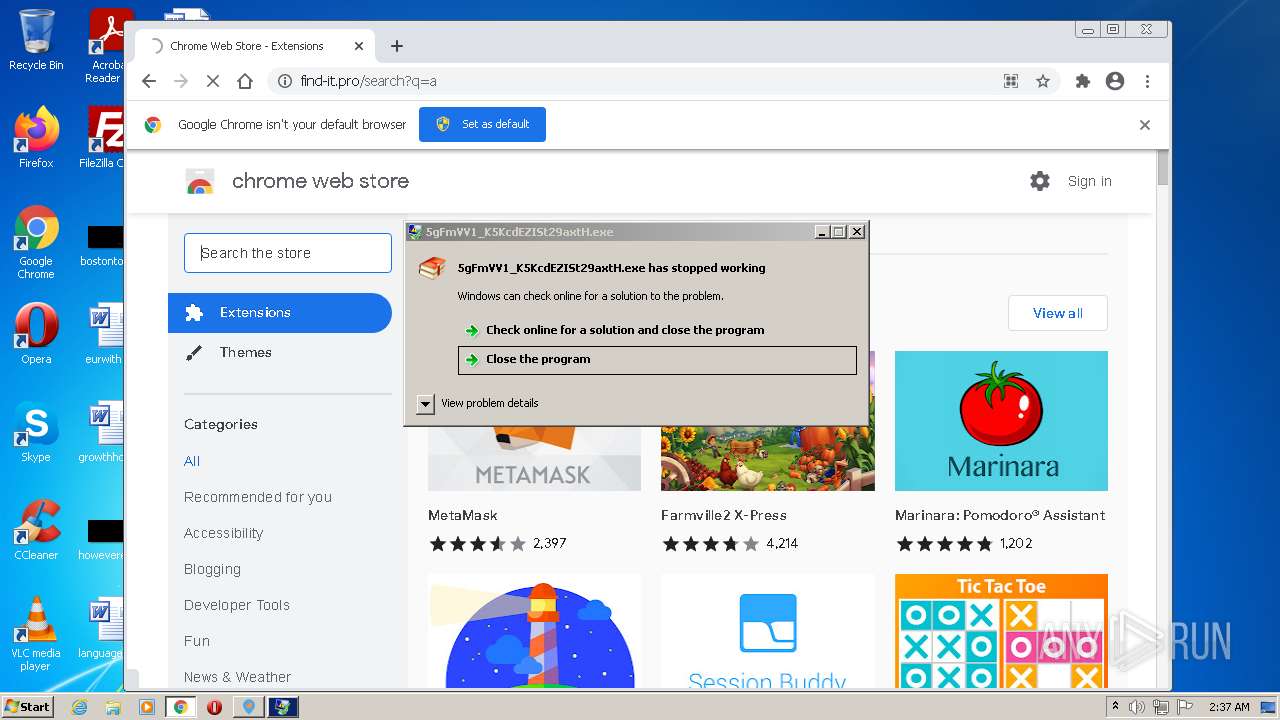Close the Chrome Web Store tab
1280x720 pixels.
pos(359,46)
